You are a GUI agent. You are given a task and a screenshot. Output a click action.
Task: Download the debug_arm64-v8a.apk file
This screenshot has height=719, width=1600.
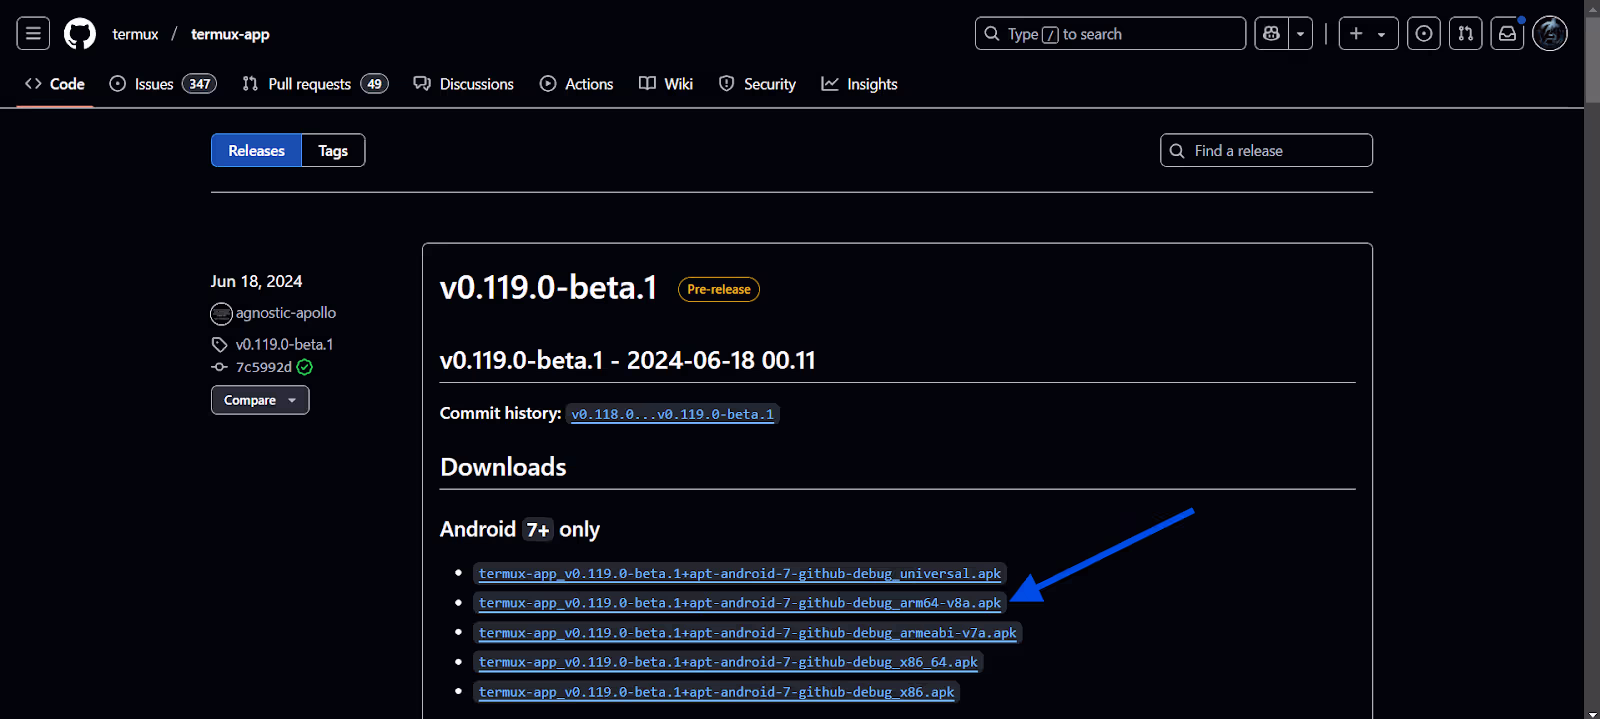[740, 603]
